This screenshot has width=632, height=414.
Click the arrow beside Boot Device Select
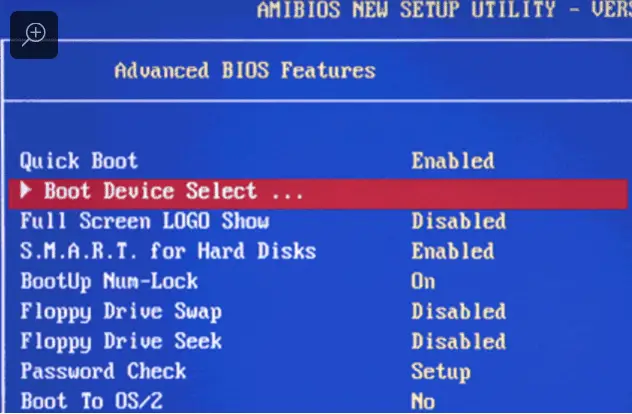coord(26,190)
